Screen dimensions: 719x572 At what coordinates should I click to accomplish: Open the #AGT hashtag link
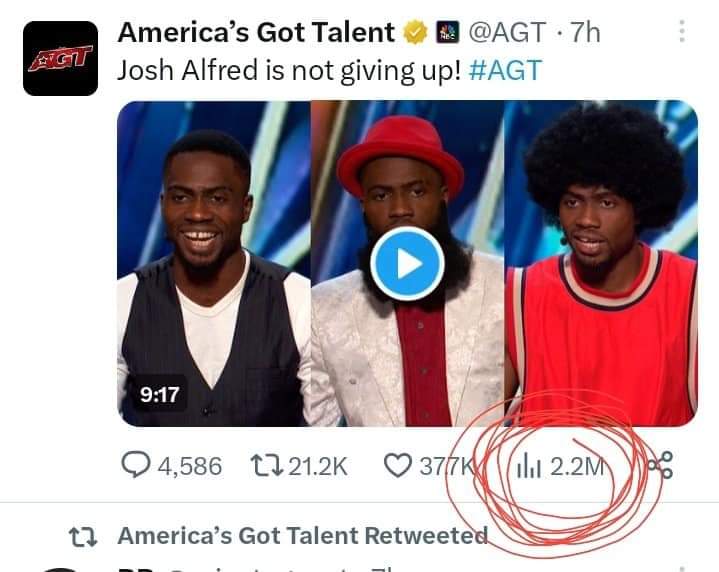506,71
